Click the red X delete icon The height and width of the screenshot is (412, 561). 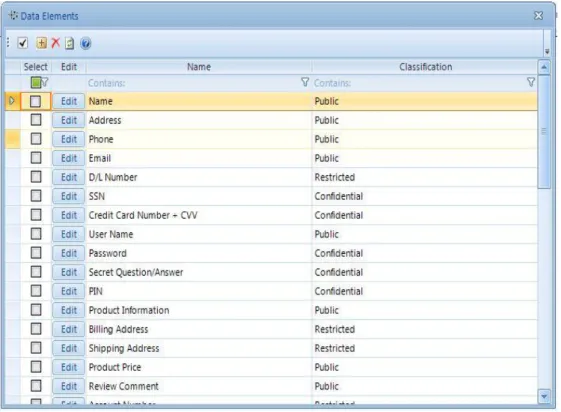coord(55,43)
